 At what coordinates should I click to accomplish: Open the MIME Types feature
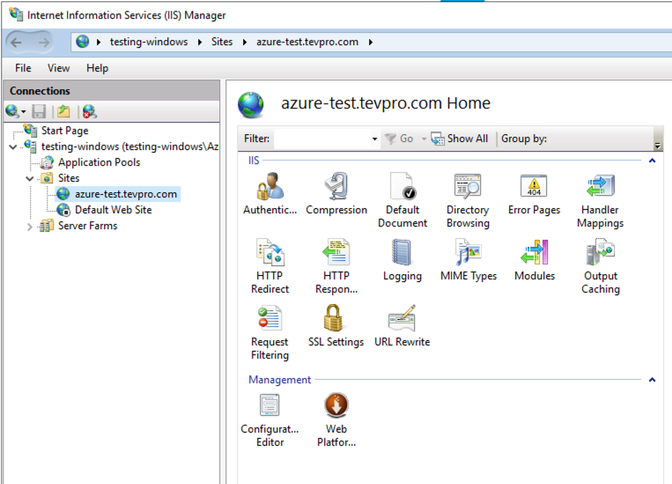pos(468,260)
